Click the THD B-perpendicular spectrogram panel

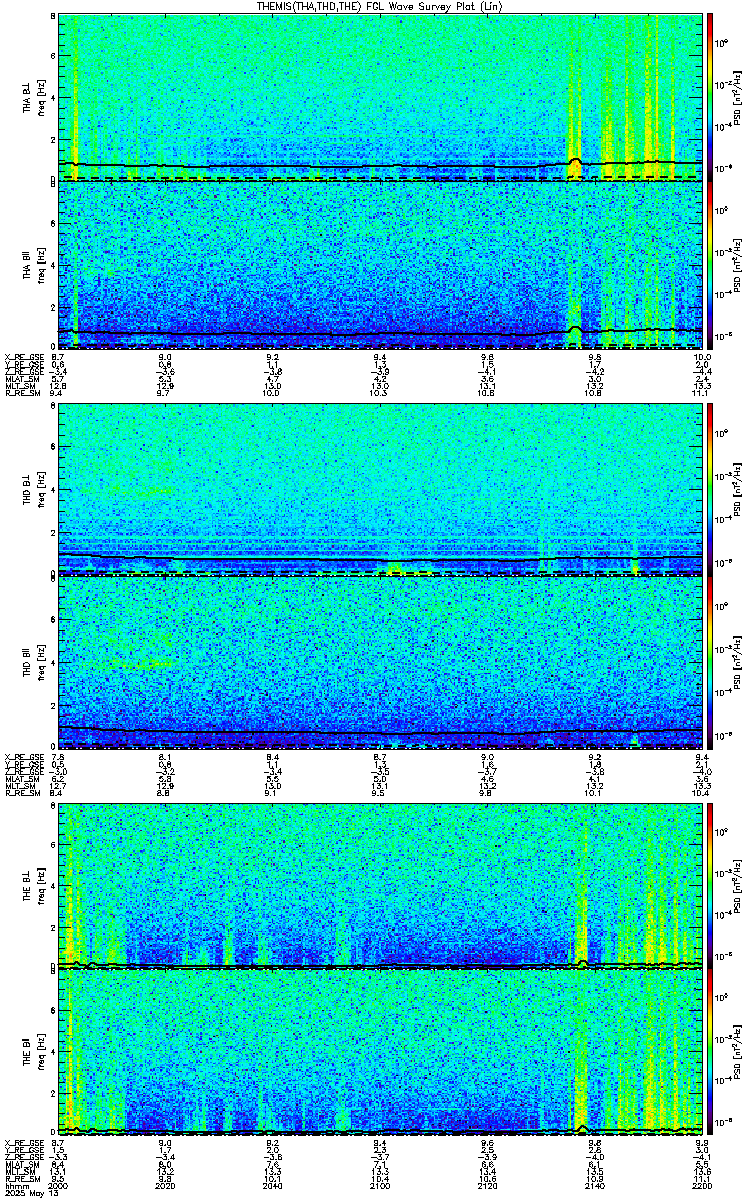point(380,491)
